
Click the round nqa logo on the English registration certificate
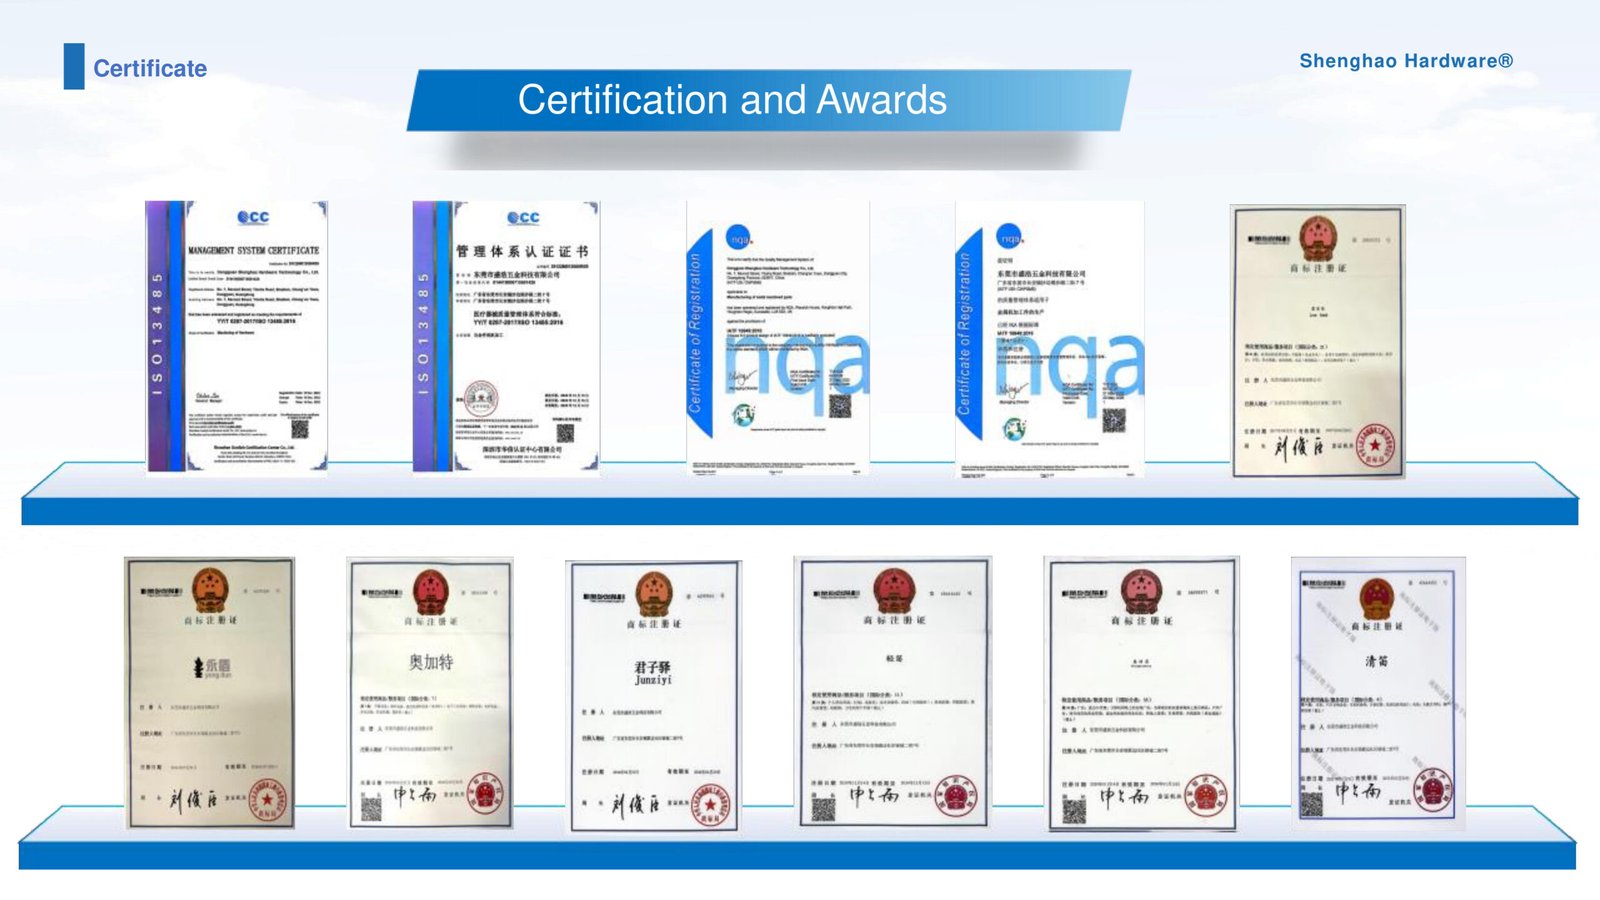pyautogui.click(x=738, y=239)
